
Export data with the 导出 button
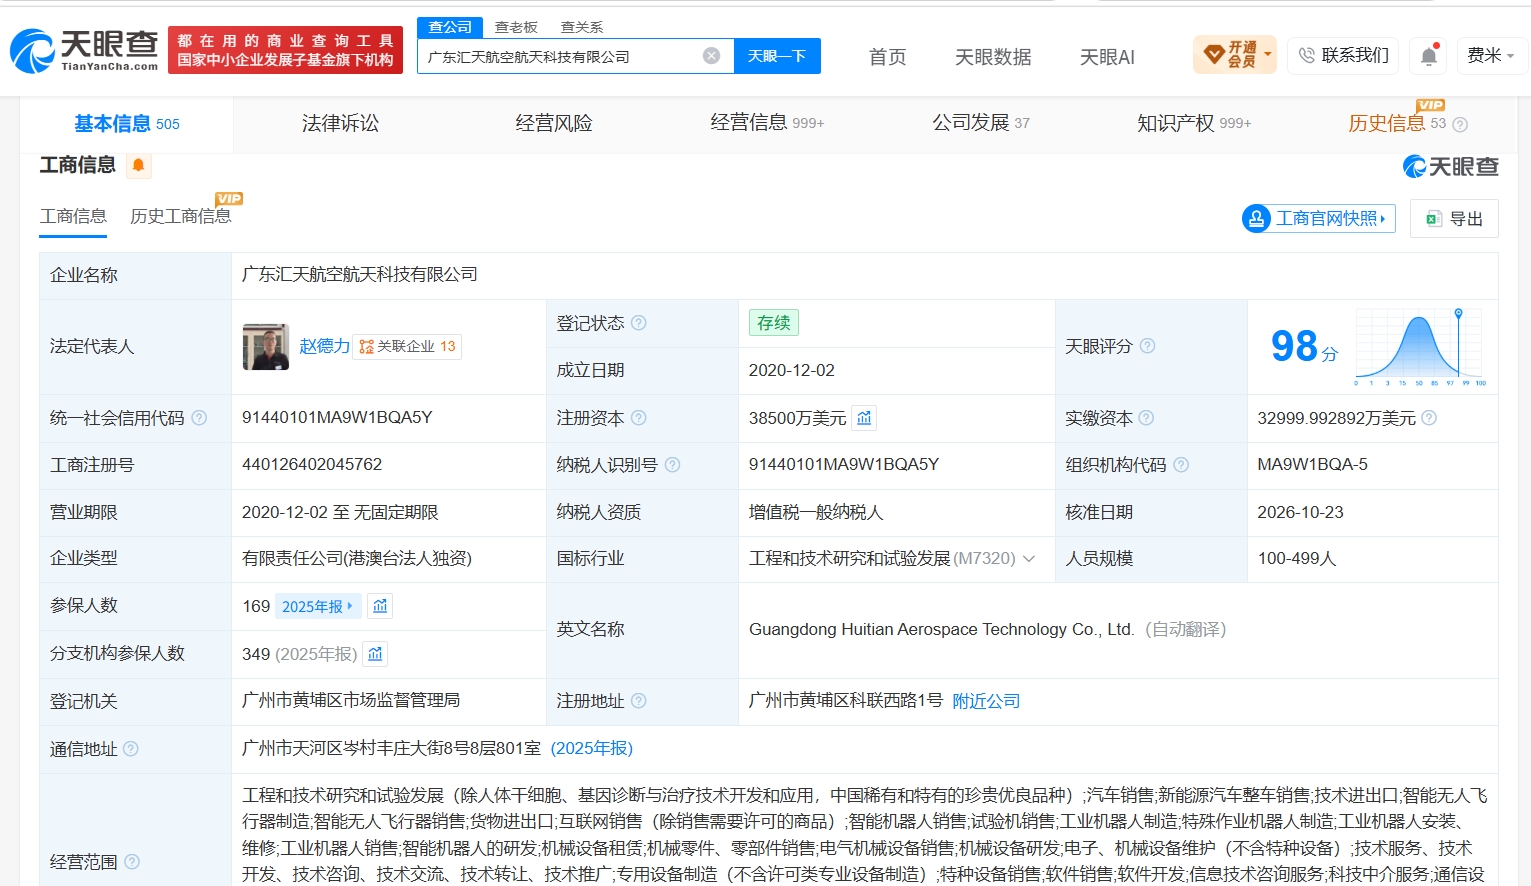tap(1454, 218)
